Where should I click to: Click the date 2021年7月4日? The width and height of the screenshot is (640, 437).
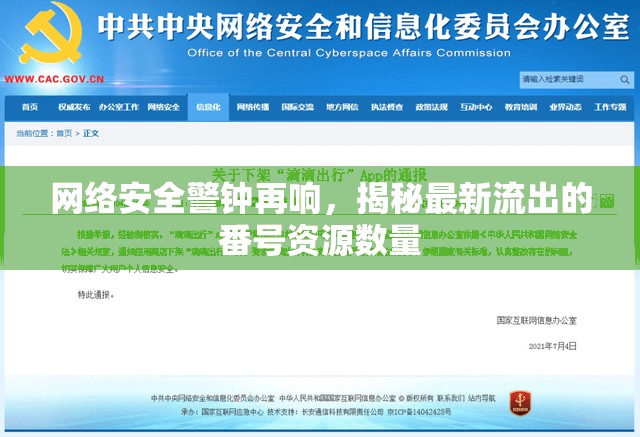pos(553,346)
